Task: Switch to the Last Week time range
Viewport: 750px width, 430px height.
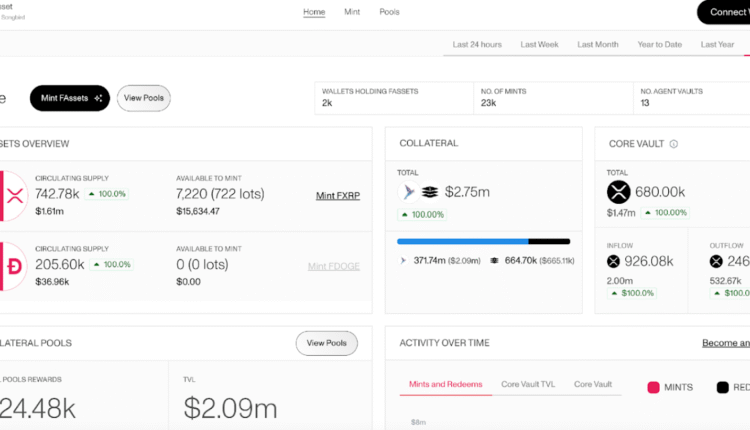Action: 540,45
